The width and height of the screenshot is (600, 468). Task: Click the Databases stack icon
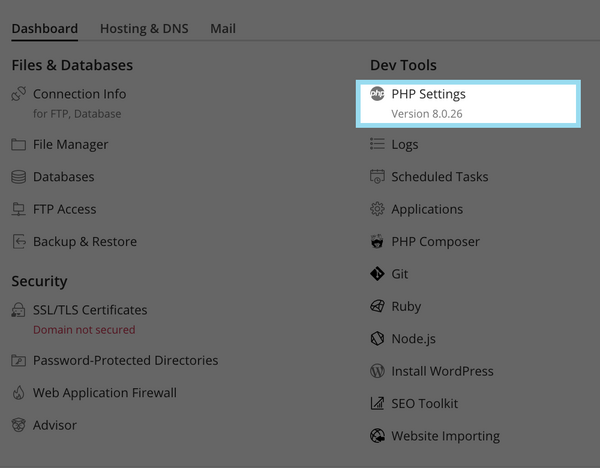click(18, 177)
